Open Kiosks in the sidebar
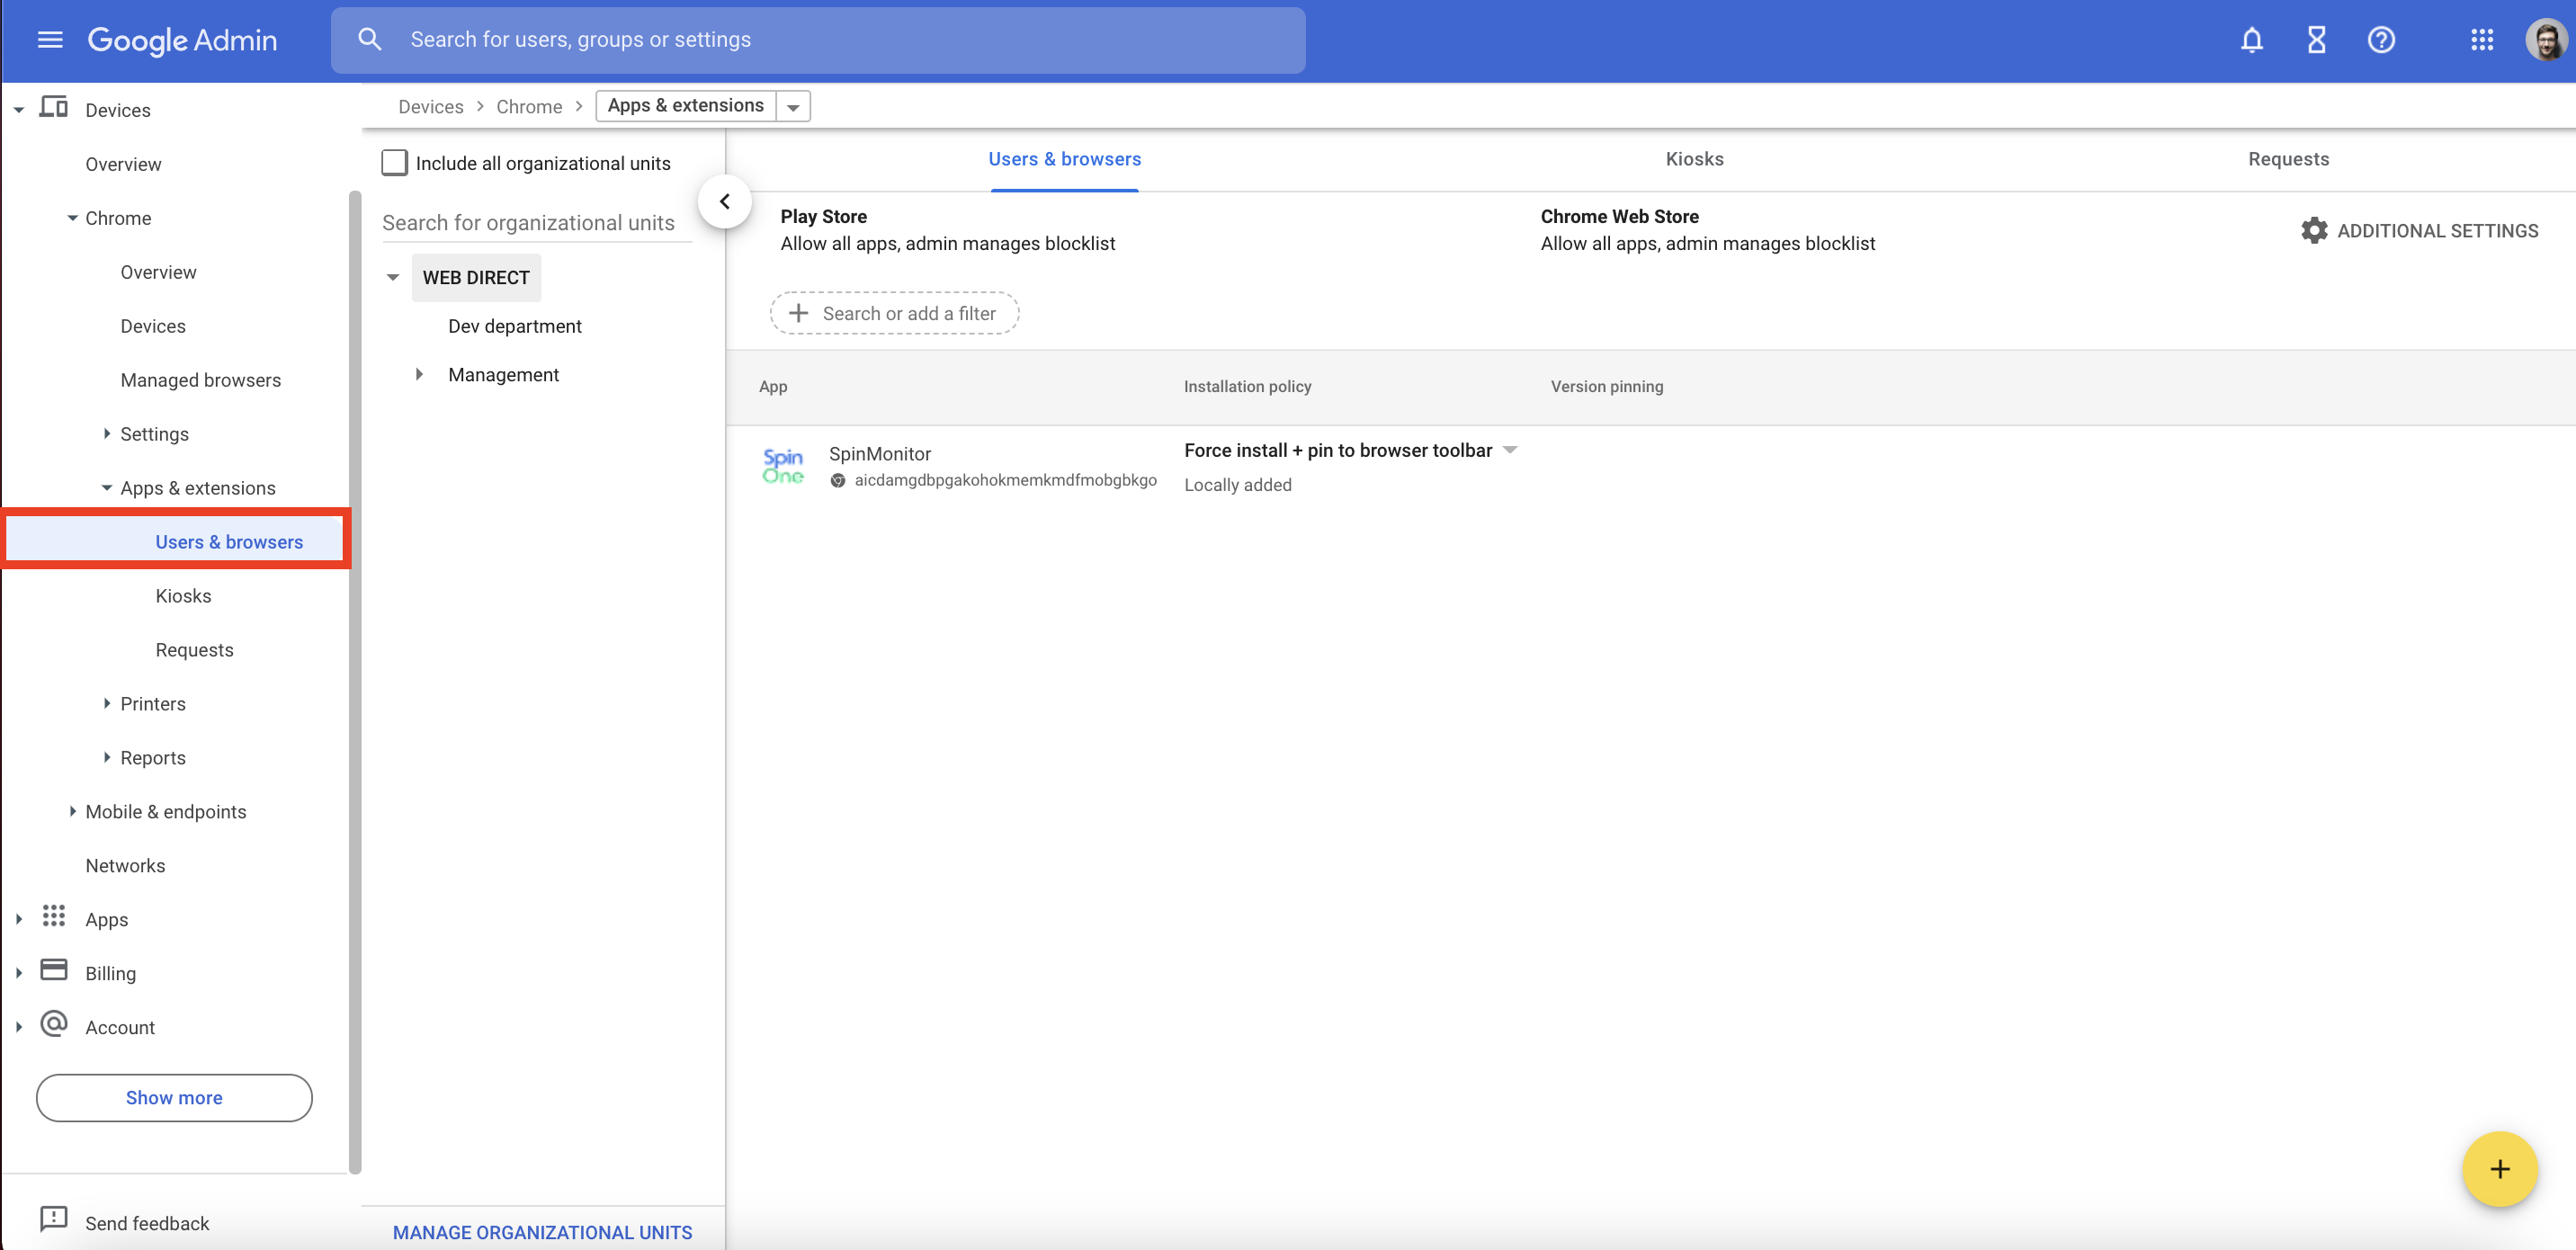 coord(183,596)
